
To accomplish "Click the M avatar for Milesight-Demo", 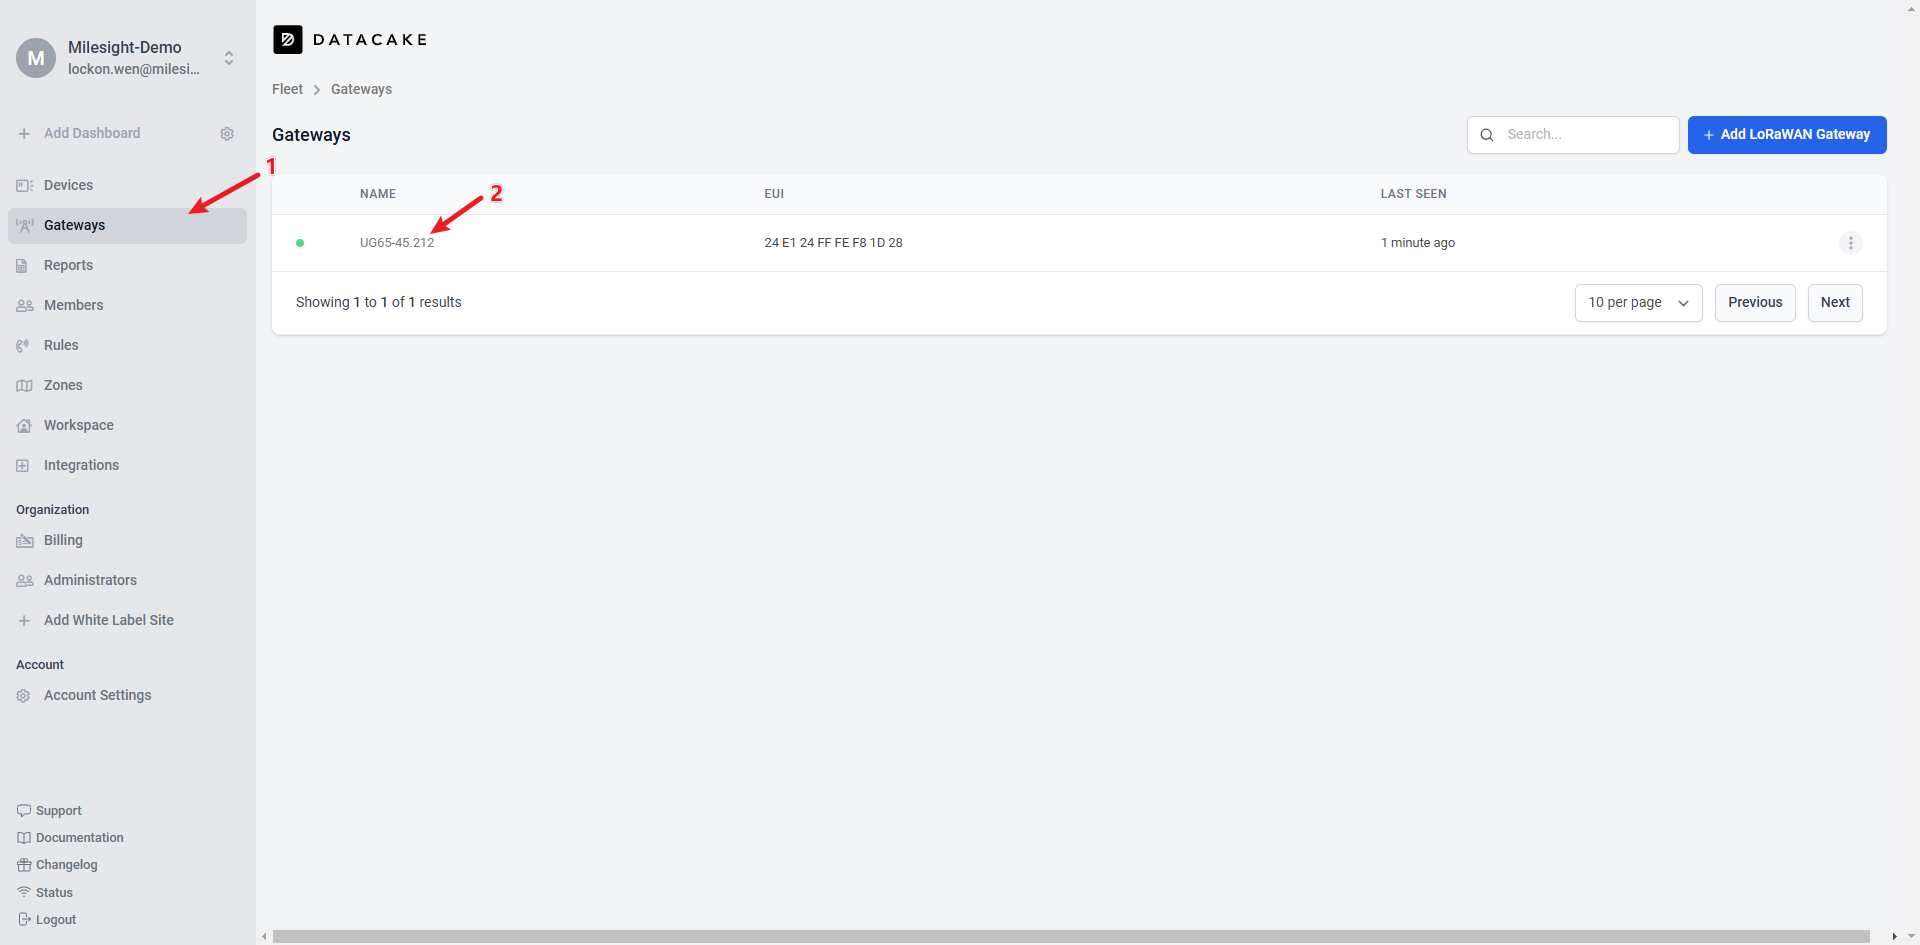I will click(36, 58).
